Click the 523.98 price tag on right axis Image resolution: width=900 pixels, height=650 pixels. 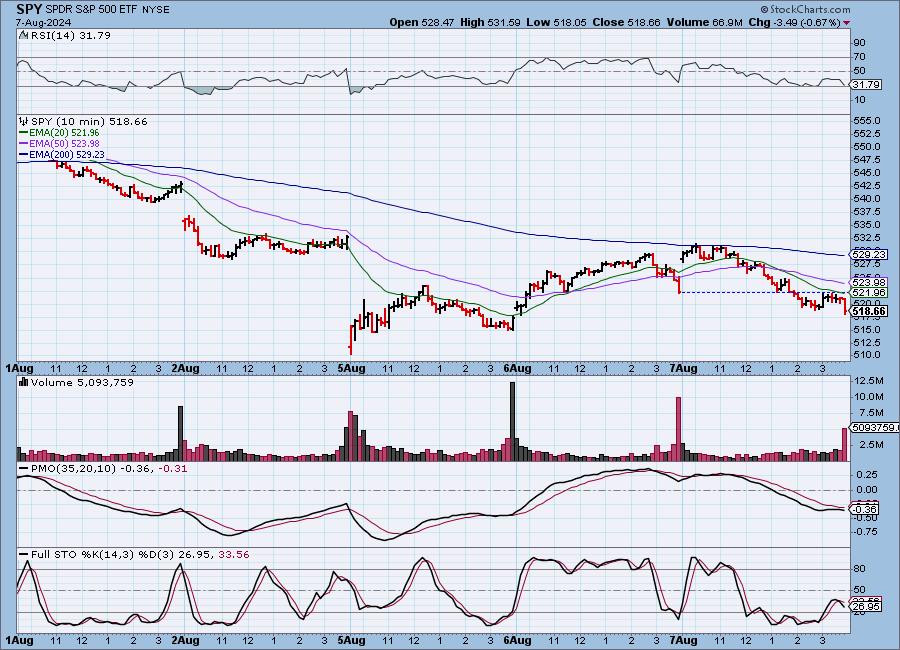tap(869, 283)
